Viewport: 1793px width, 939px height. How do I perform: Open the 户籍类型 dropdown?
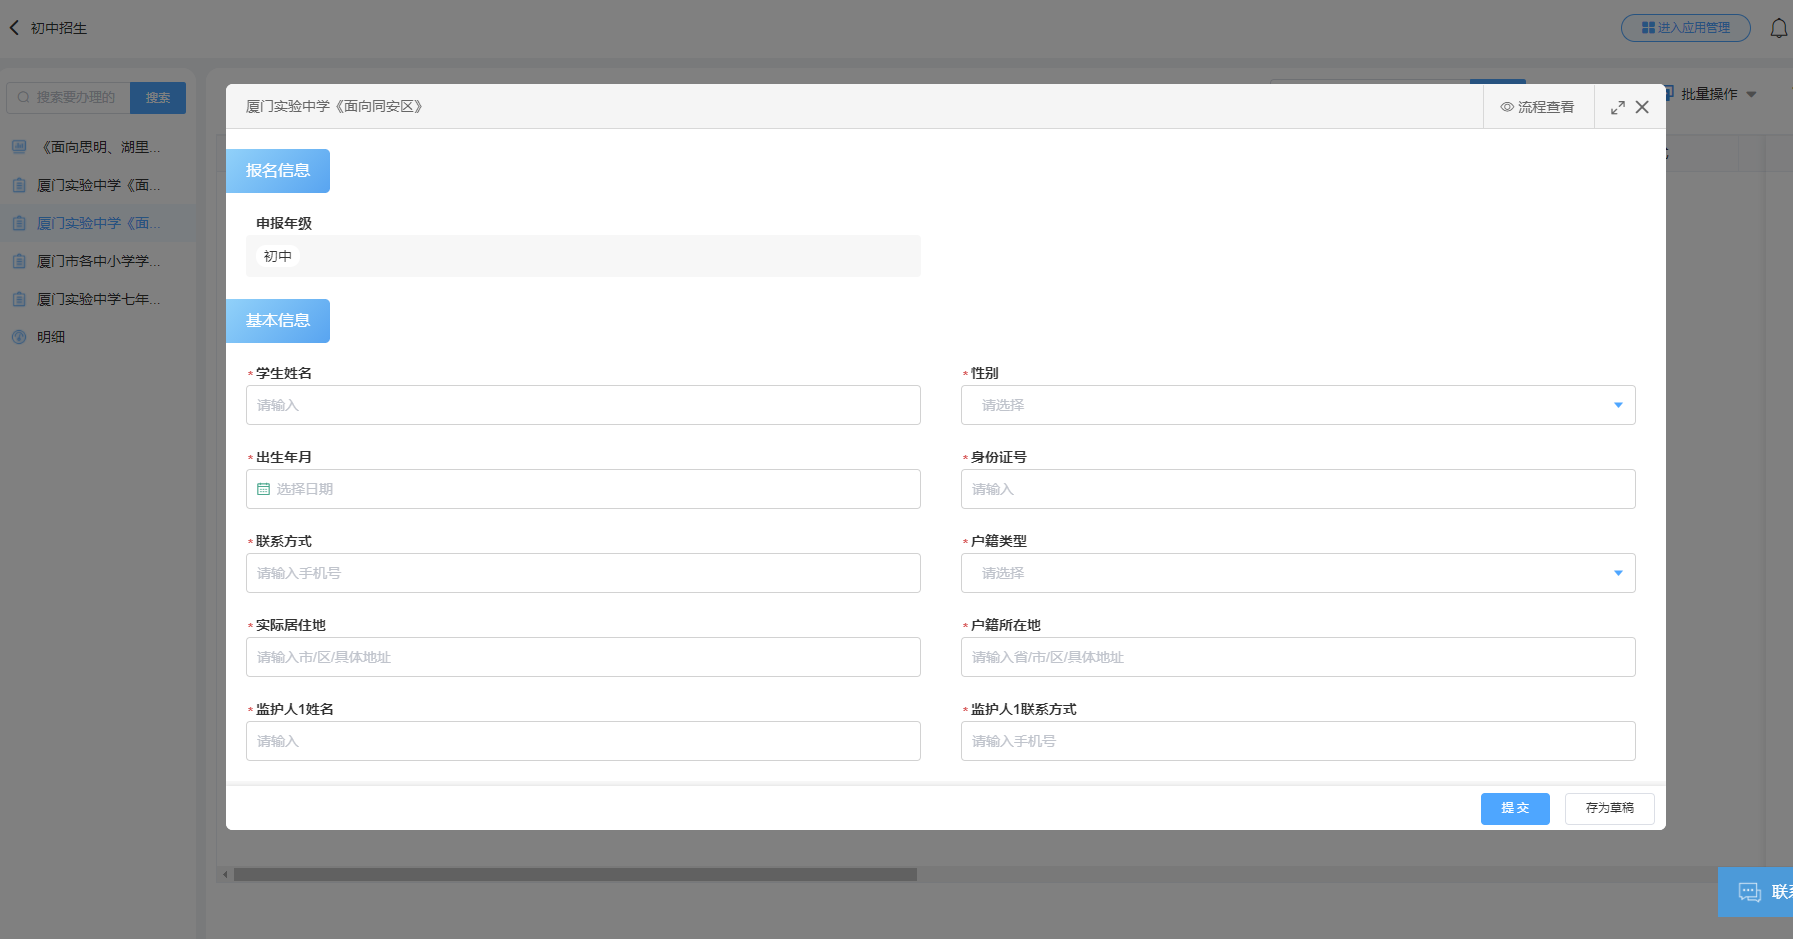point(1297,573)
